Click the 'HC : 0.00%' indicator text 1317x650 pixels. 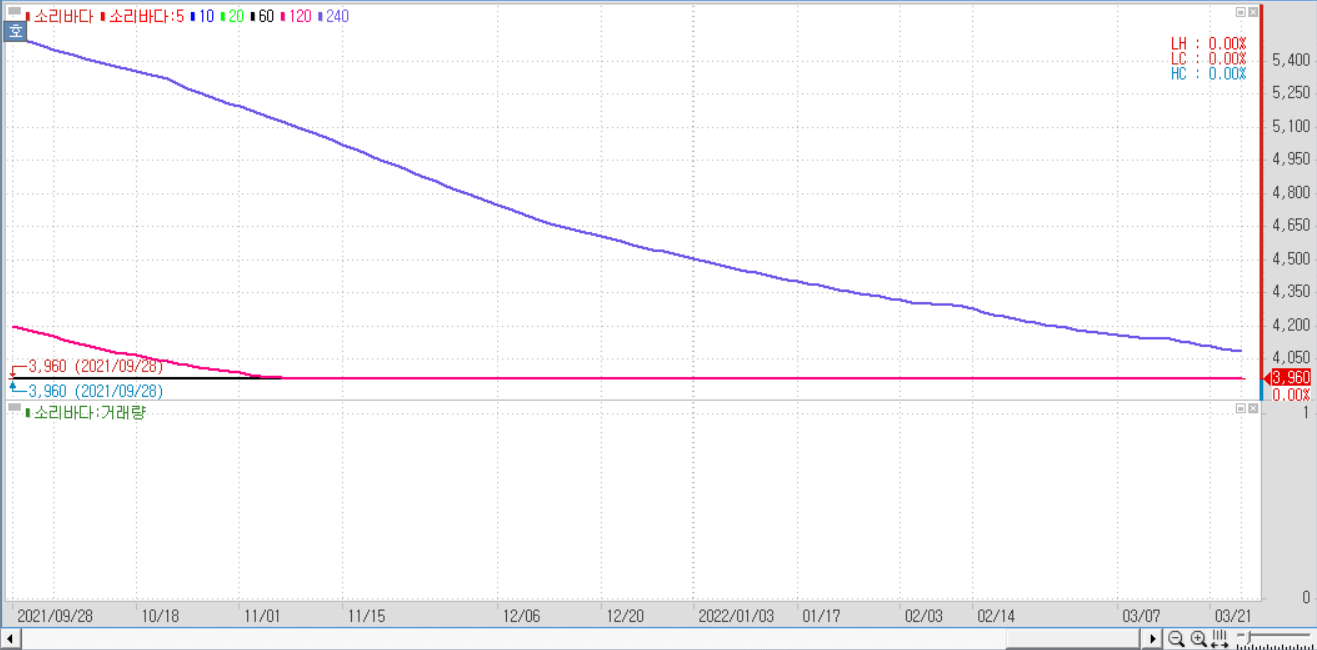[x=1208, y=74]
